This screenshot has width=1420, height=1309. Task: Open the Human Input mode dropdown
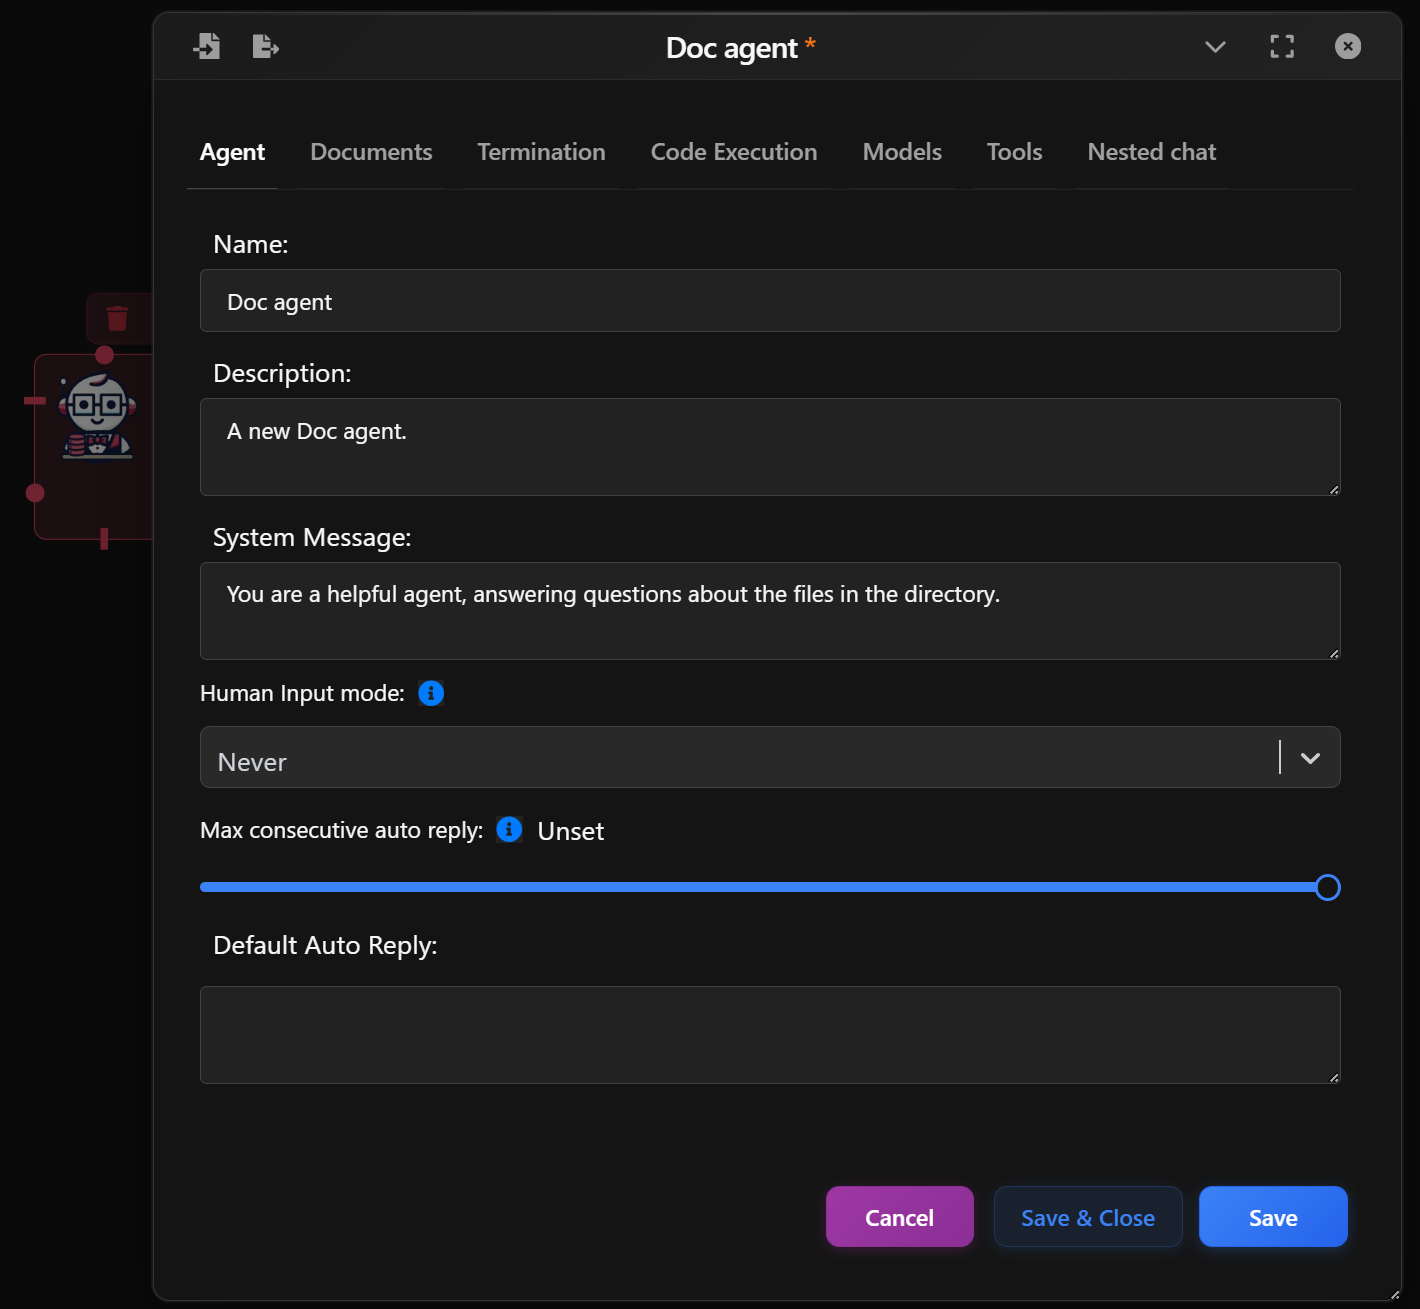(x=770, y=758)
